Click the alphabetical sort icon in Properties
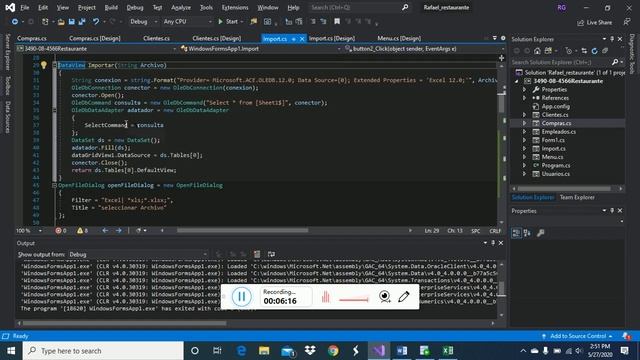 click(527, 233)
